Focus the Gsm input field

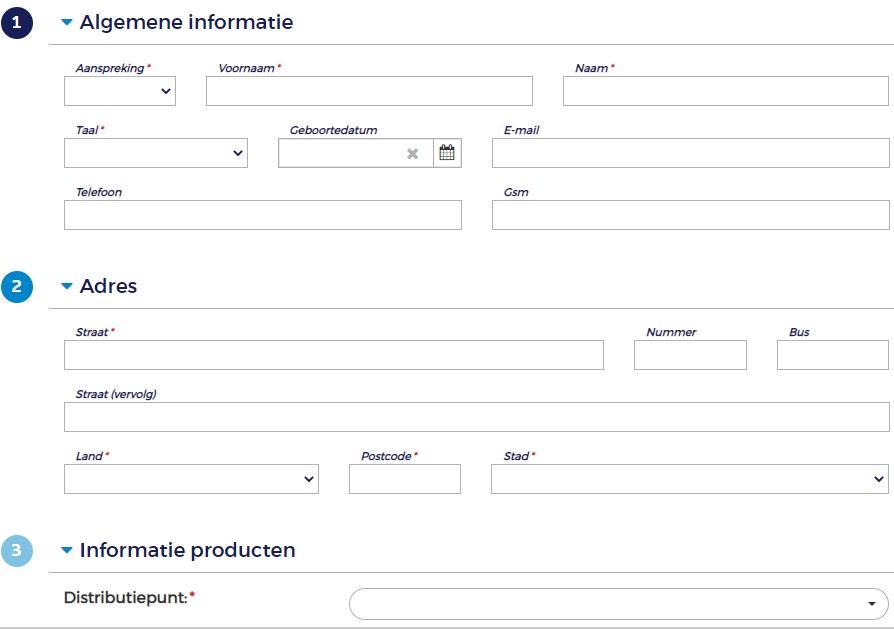(690, 215)
